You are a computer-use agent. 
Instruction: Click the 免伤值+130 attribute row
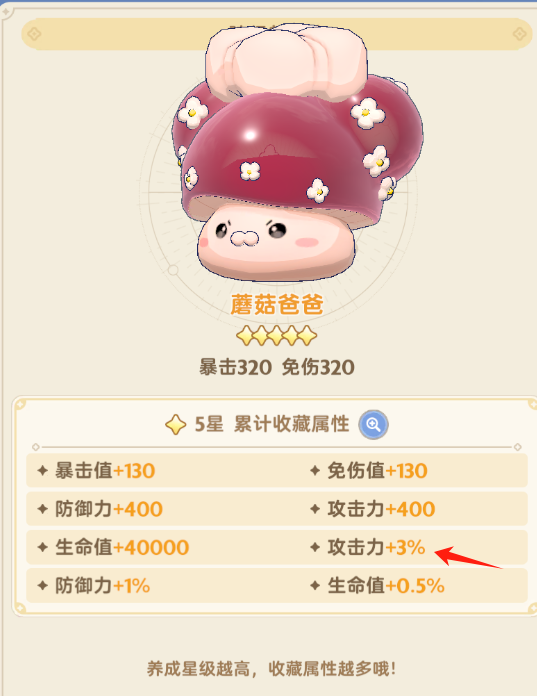coord(369,471)
